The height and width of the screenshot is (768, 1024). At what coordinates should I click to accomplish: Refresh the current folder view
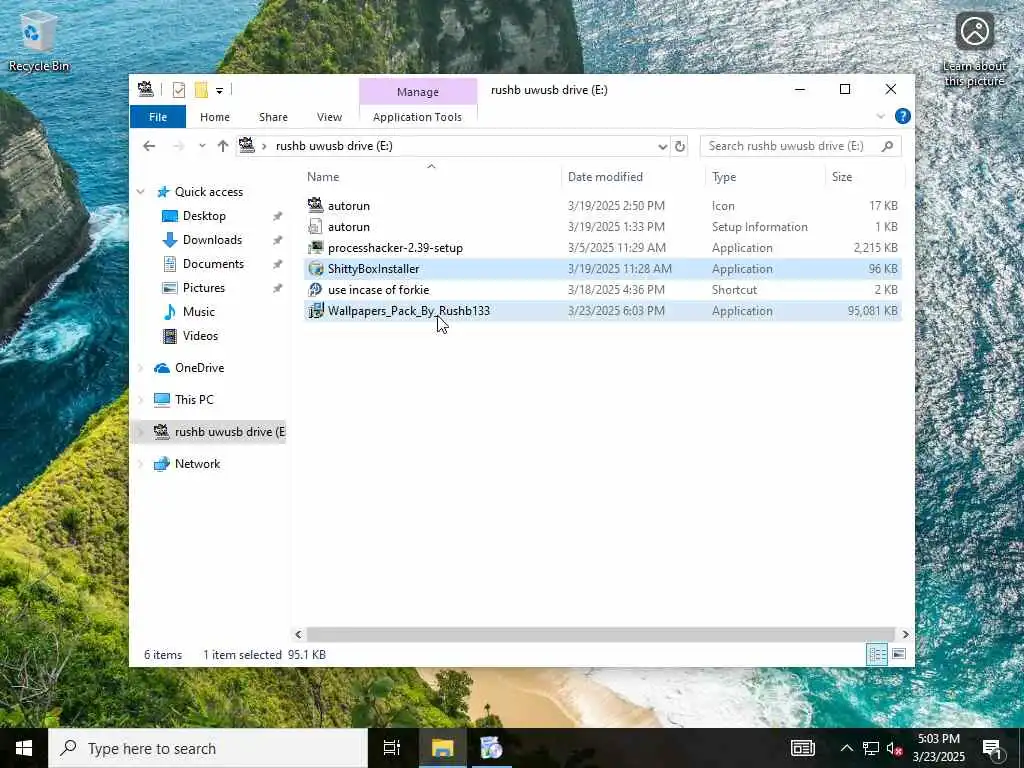(679, 146)
